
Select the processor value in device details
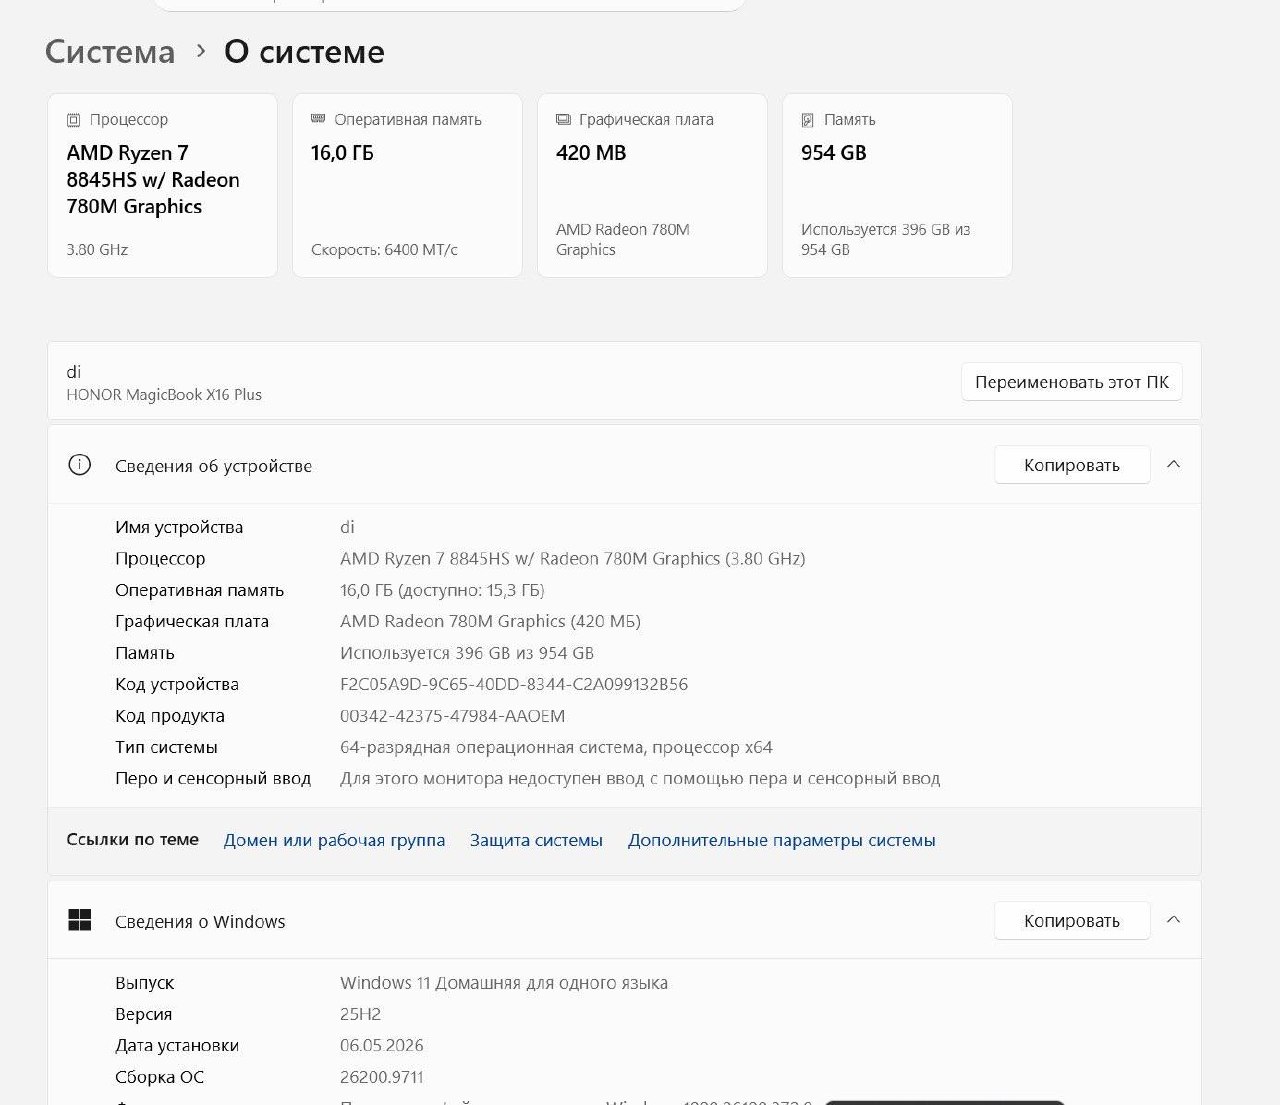click(x=573, y=559)
